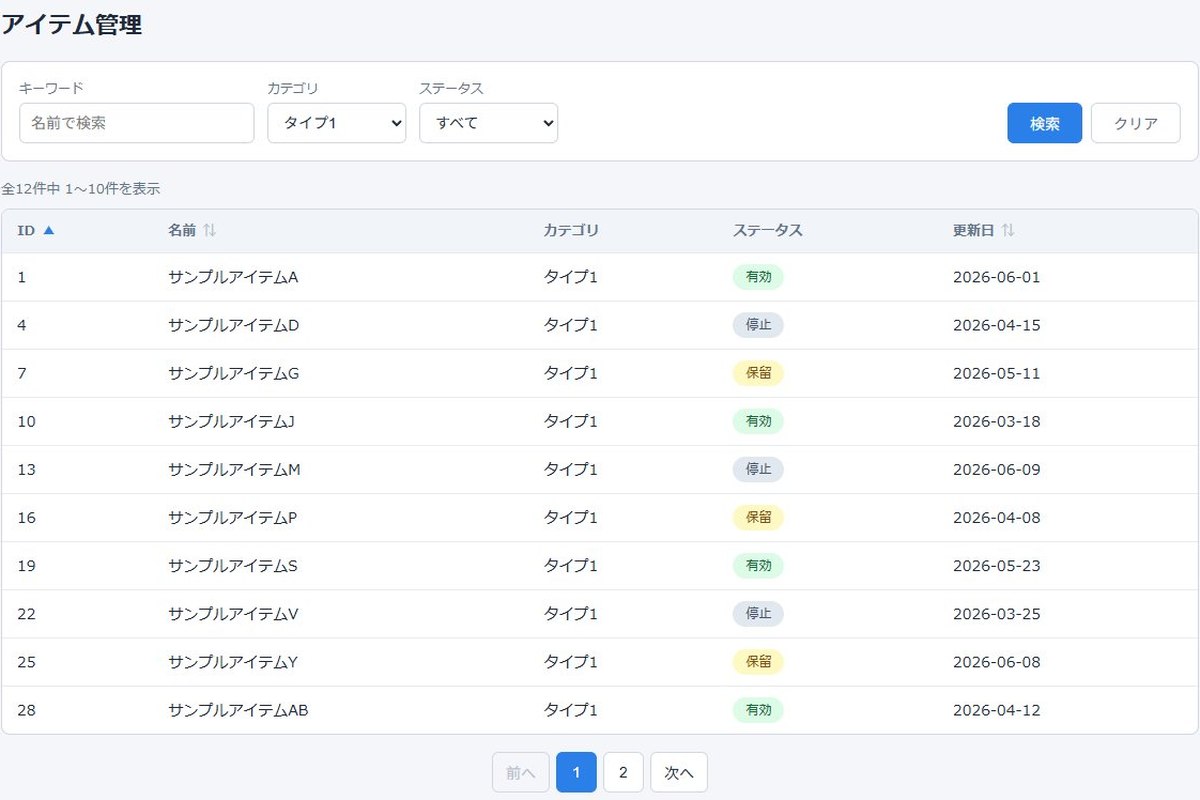1200x800 pixels.
Task: Click the 前へ pagination button
Action: pos(521,772)
